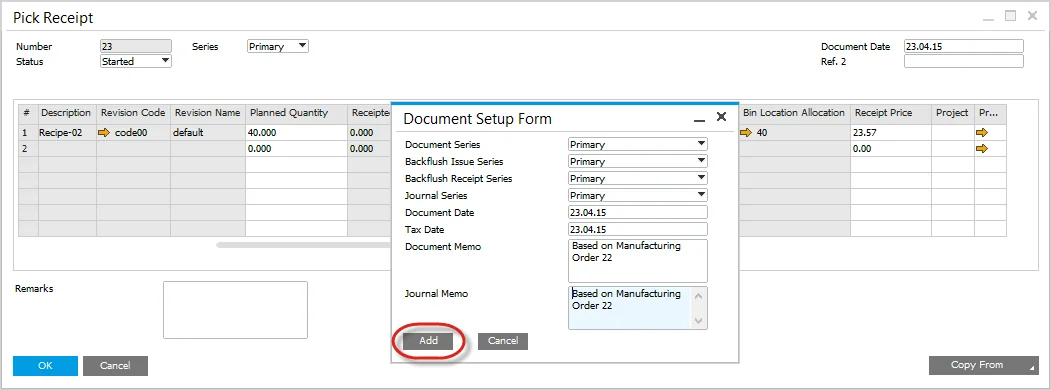This screenshot has width=1051, height=390.
Task: Click the Revision Name column header
Action: (x=208, y=113)
